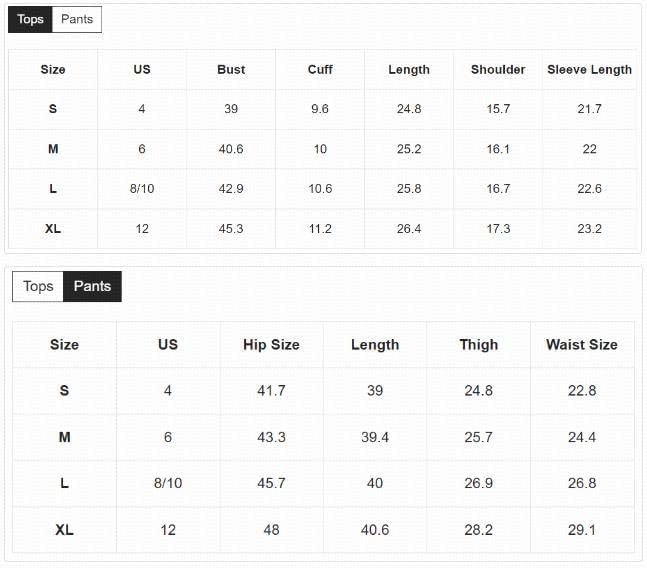Click the Bust column header
The width and height of the screenshot is (647, 568).
click(x=231, y=69)
